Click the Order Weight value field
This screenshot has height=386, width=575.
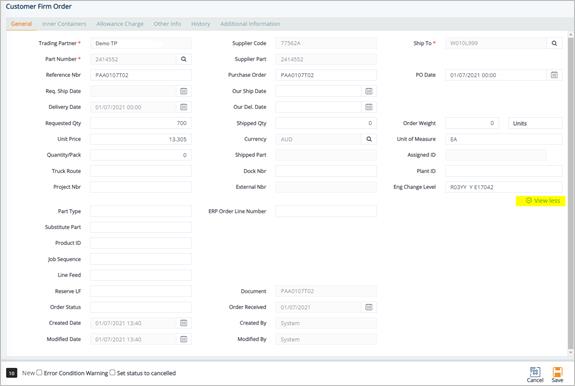[472, 123]
